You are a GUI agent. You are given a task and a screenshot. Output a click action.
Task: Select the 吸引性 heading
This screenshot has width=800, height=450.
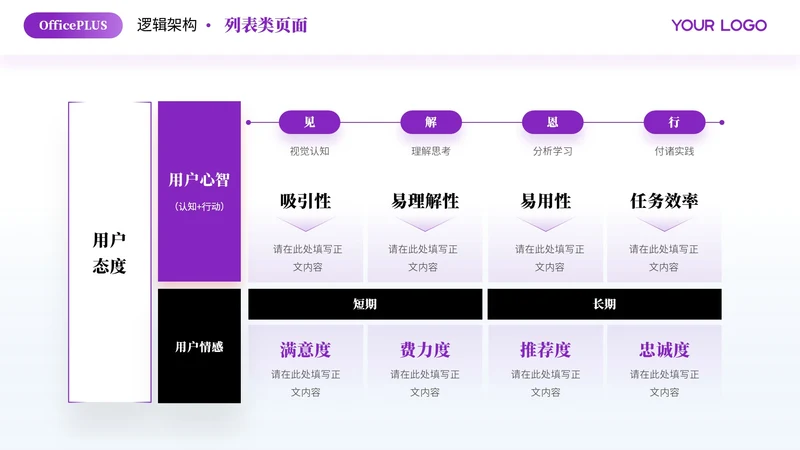tap(305, 201)
